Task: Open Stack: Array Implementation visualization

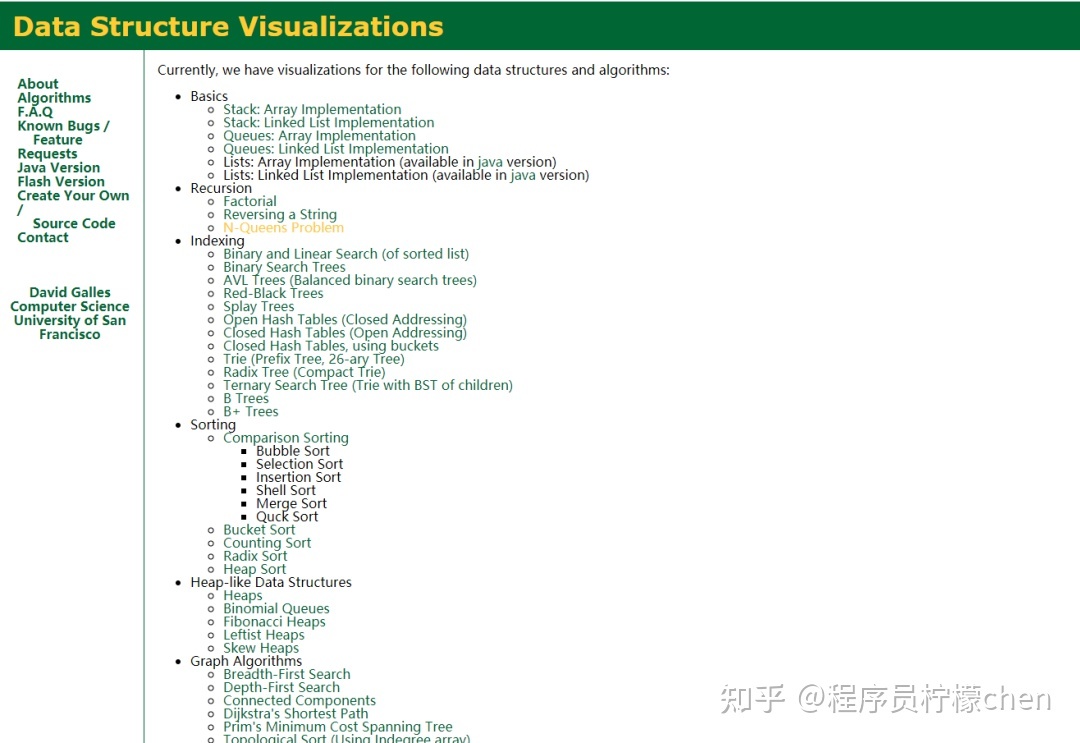Action: 312,109
